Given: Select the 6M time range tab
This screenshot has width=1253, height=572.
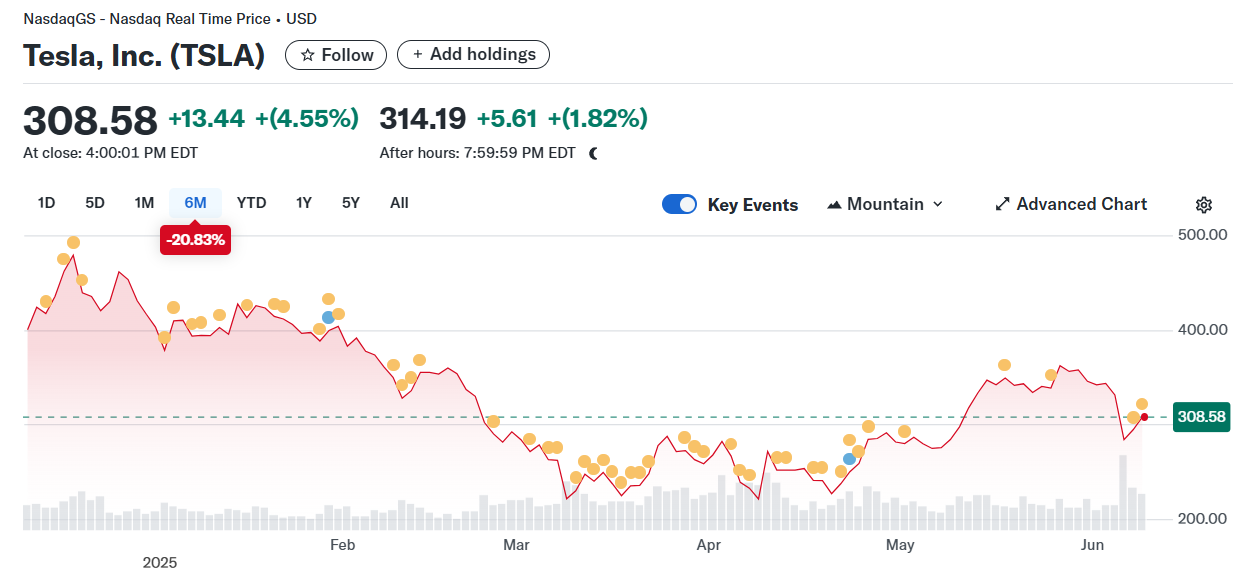Looking at the screenshot, I should point(195,203).
